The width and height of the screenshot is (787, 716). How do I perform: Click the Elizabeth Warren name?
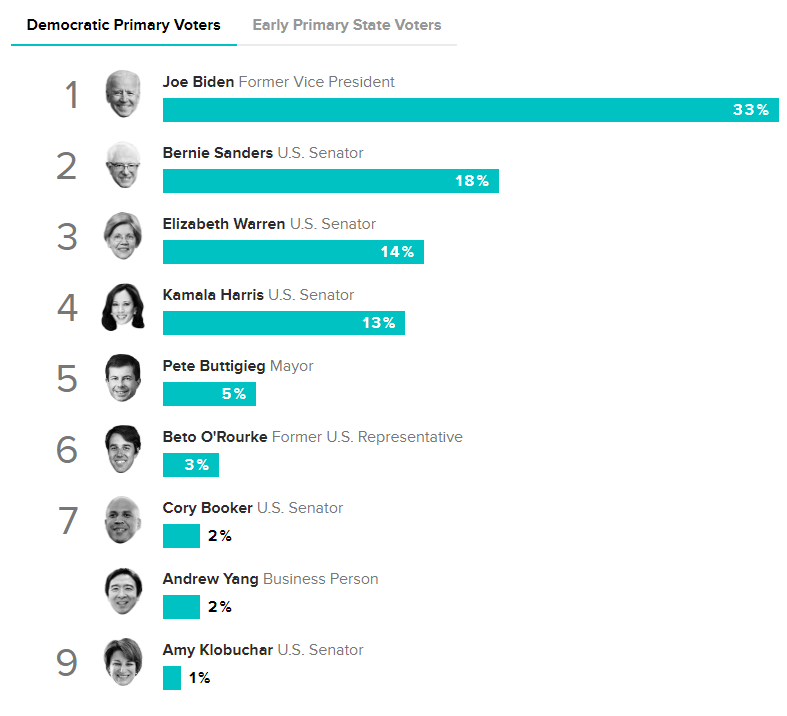click(224, 224)
